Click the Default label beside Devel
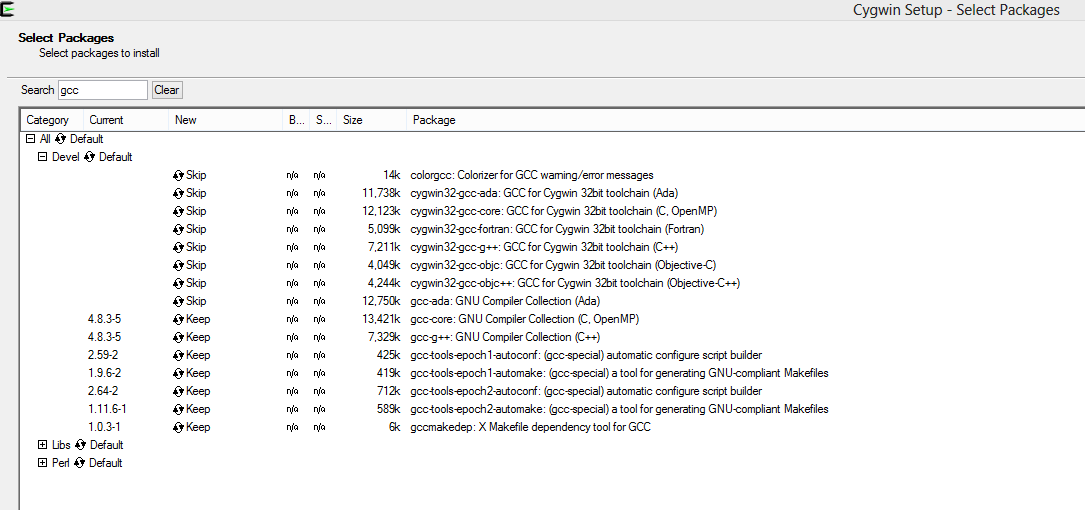The width and height of the screenshot is (1085, 510). coord(116,157)
